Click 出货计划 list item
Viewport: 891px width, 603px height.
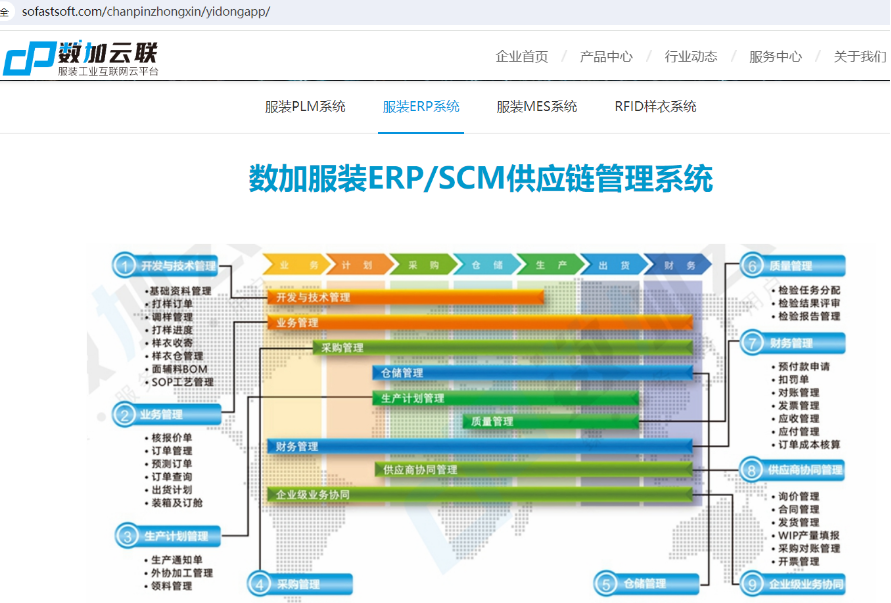(170, 490)
